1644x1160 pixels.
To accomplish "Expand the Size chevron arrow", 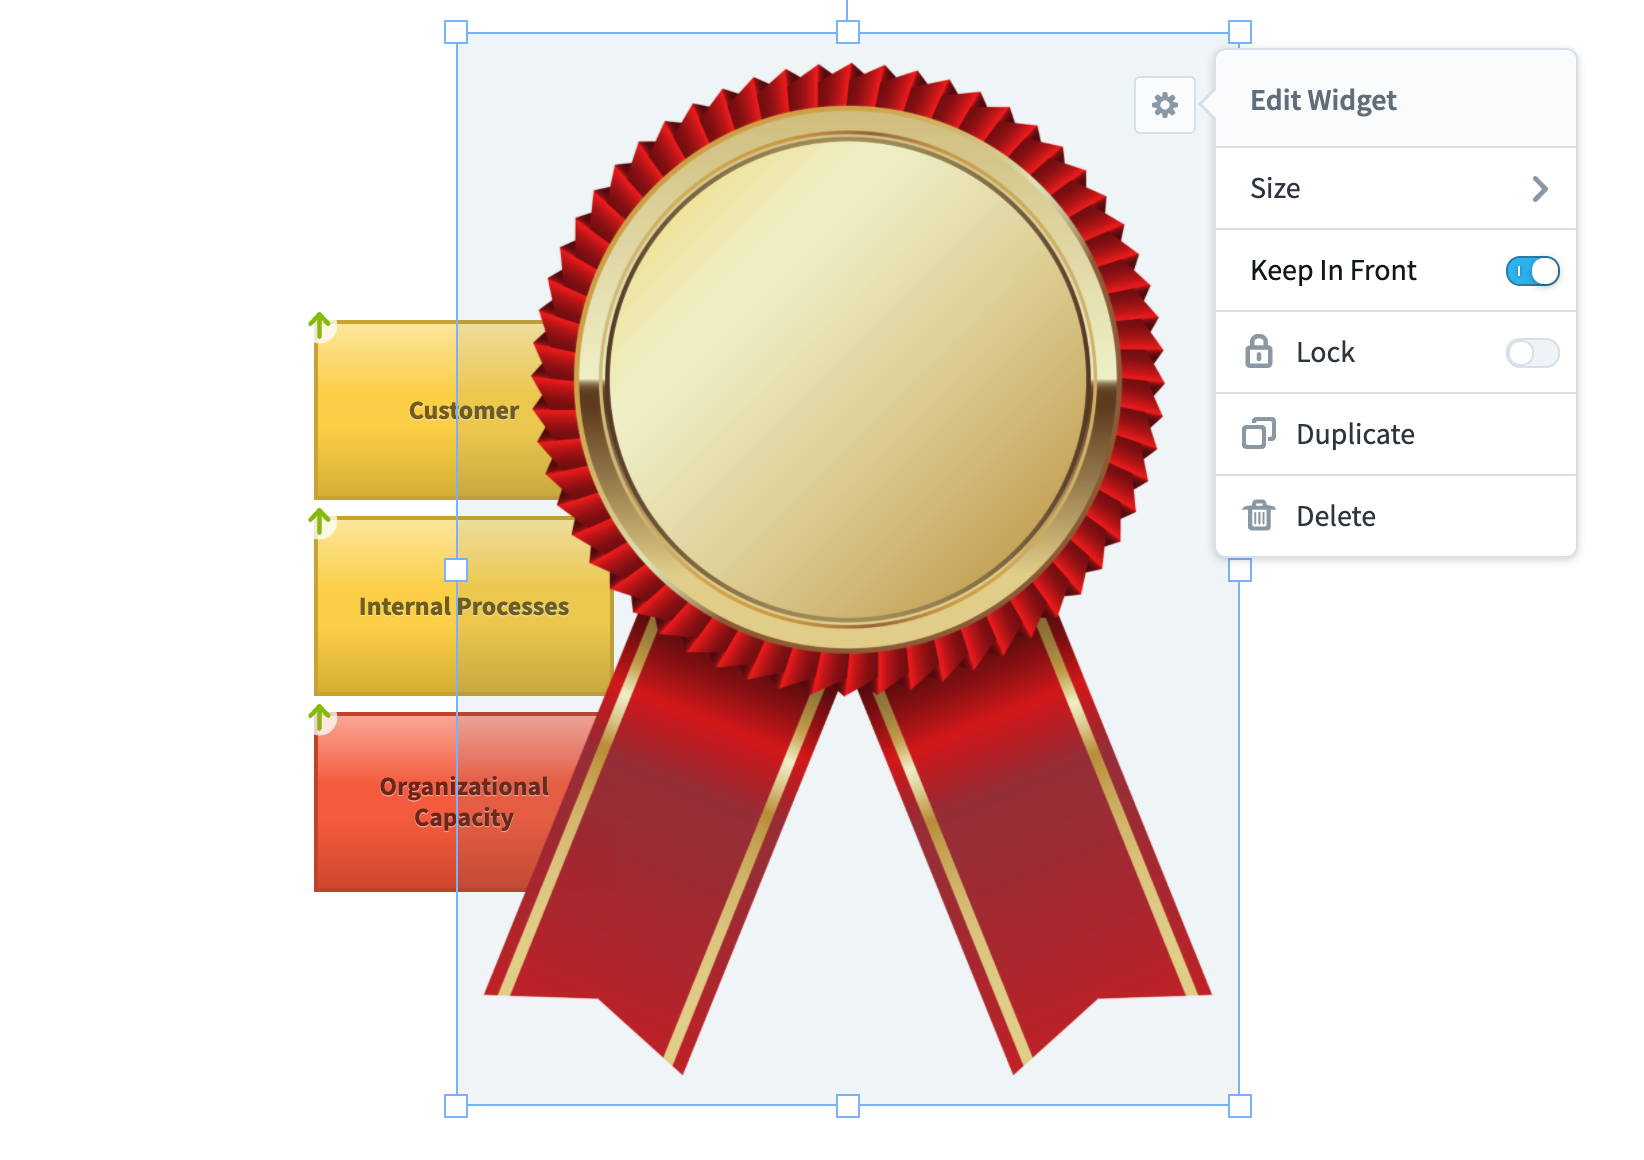I will pyautogui.click(x=1540, y=189).
